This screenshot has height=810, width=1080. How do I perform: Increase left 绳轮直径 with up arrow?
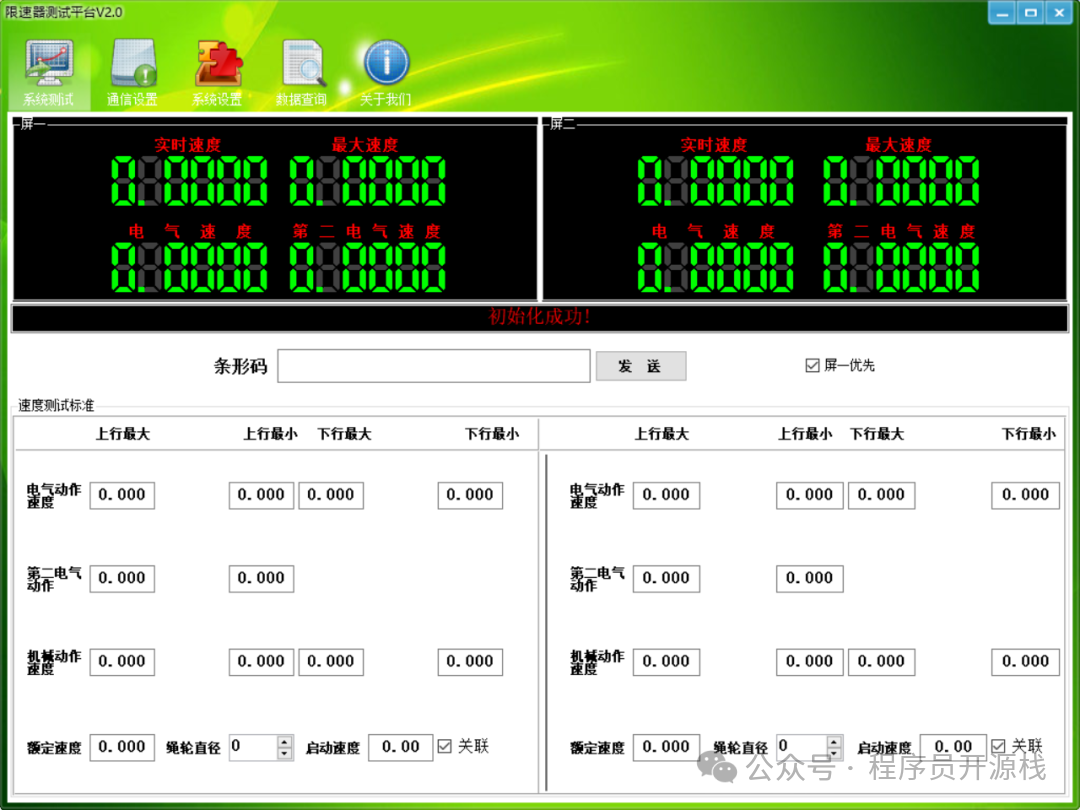pos(285,741)
